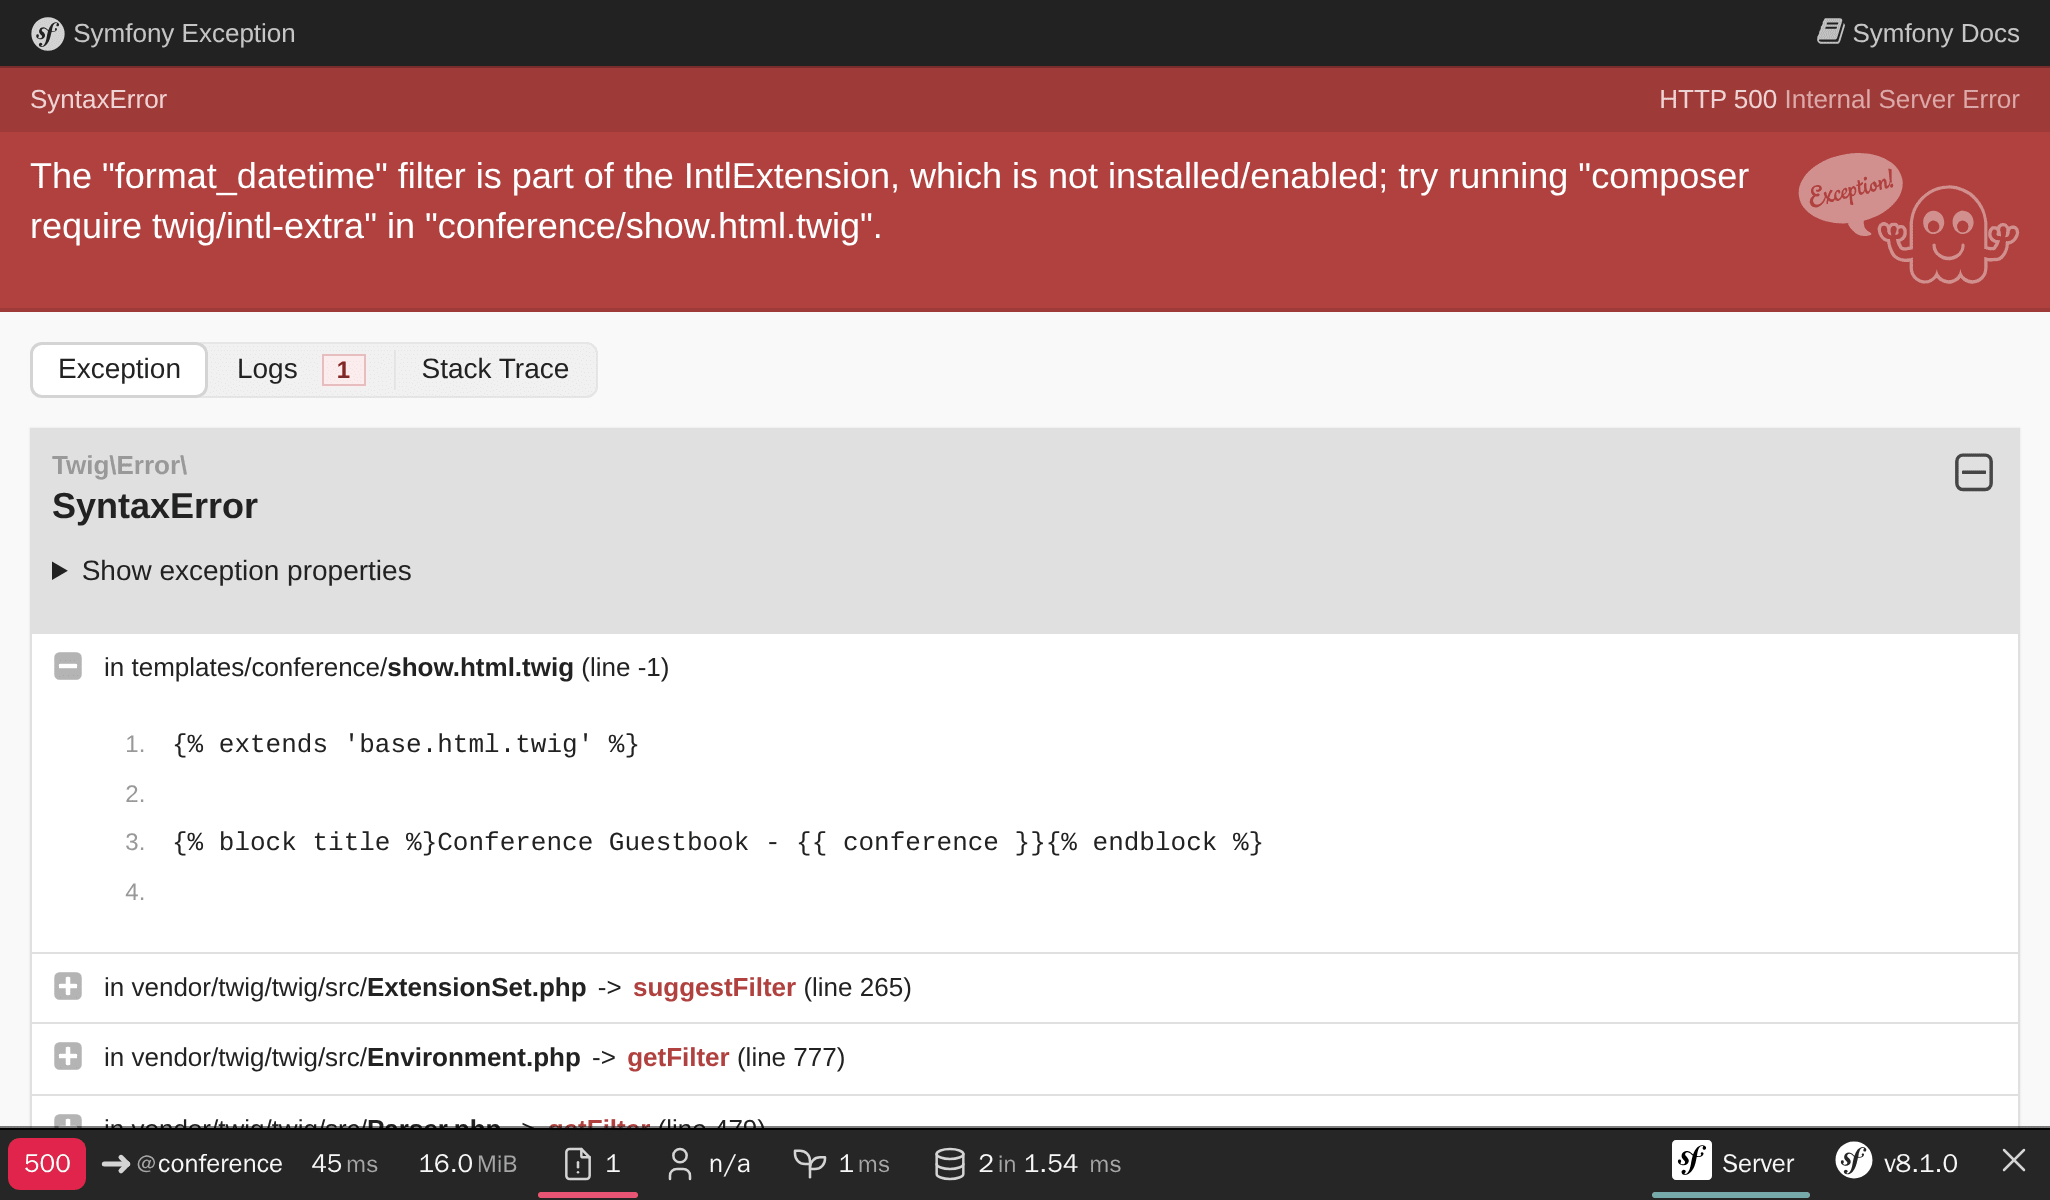
Task: Click the SyntaxError class heading
Action: [155, 506]
